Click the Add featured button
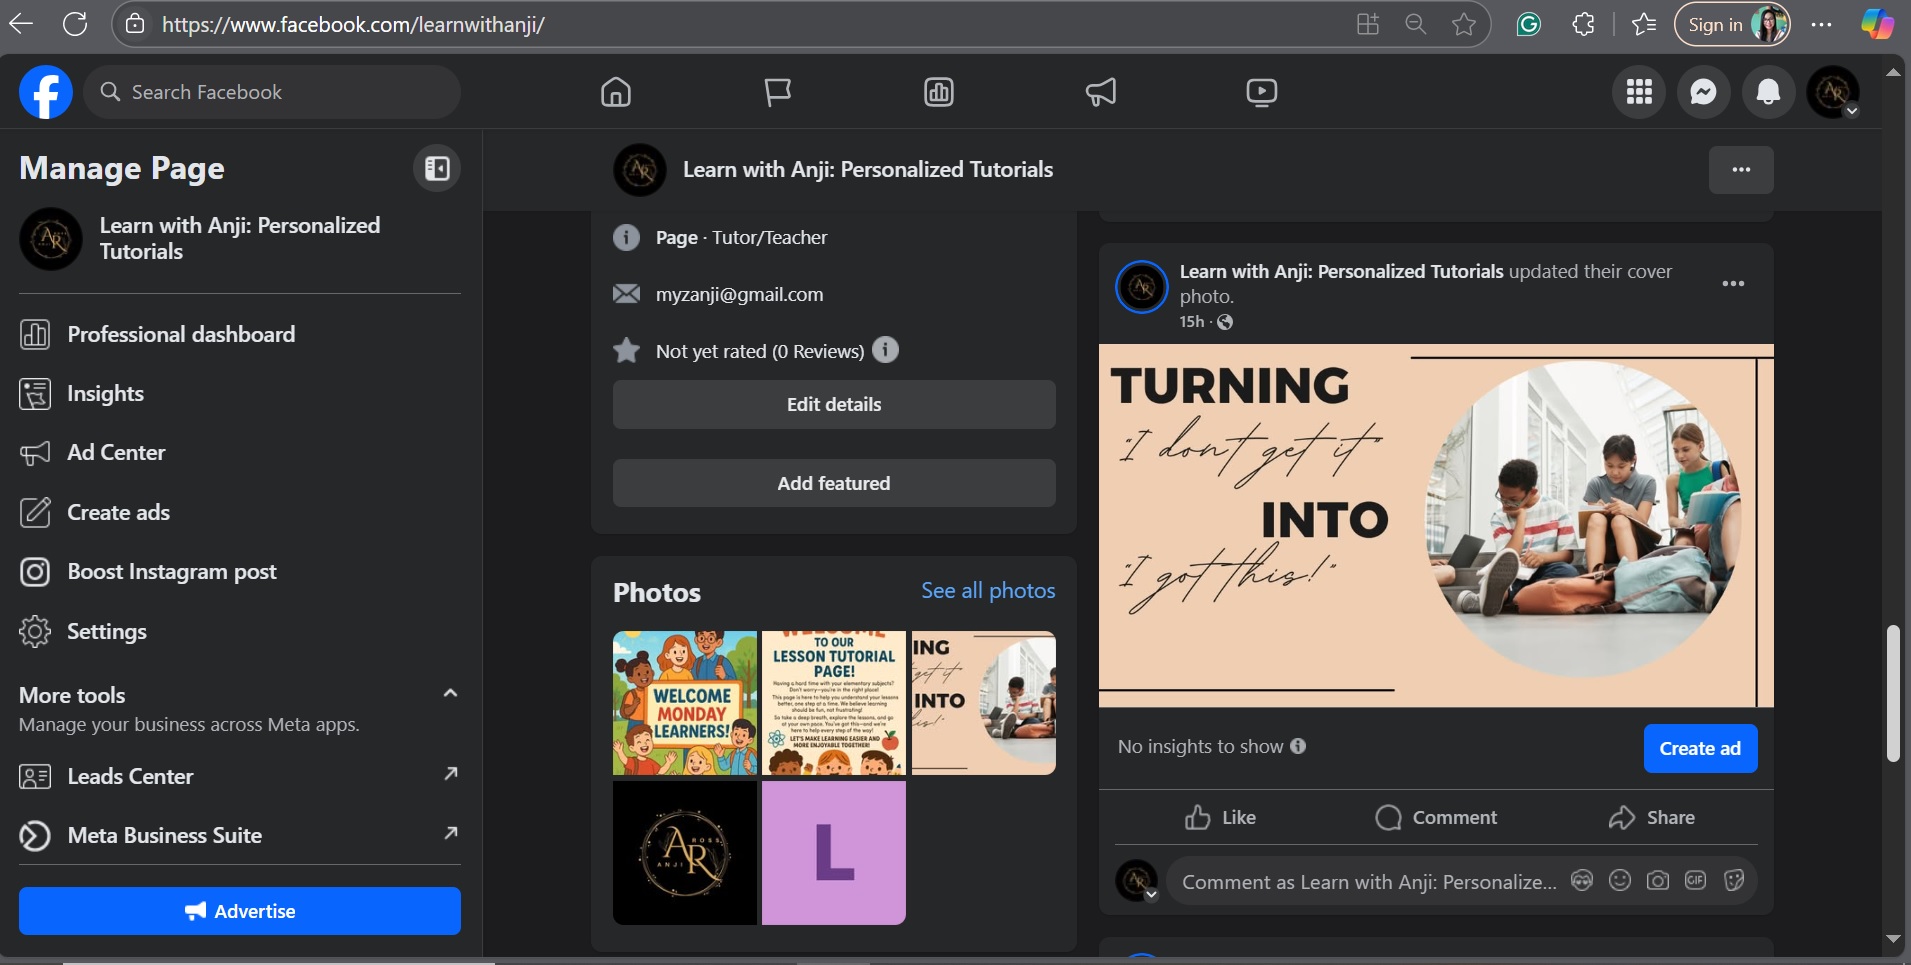Screen dimensions: 1911x965 [x=834, y=483]
